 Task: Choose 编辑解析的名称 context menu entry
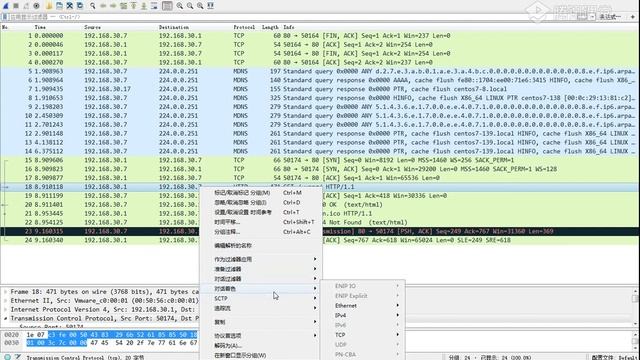[x=260, y=246]
